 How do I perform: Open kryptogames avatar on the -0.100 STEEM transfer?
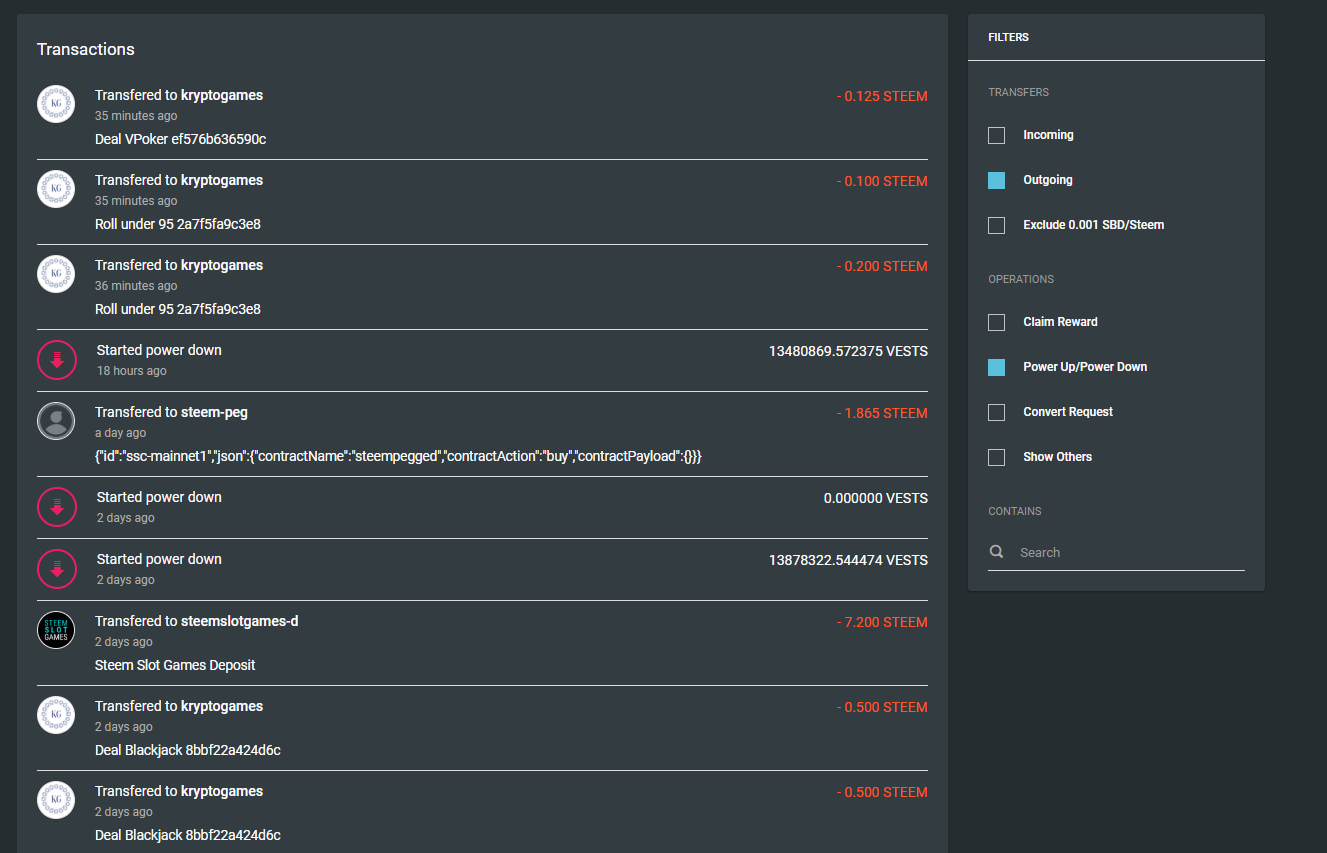[x=56, y=189]
